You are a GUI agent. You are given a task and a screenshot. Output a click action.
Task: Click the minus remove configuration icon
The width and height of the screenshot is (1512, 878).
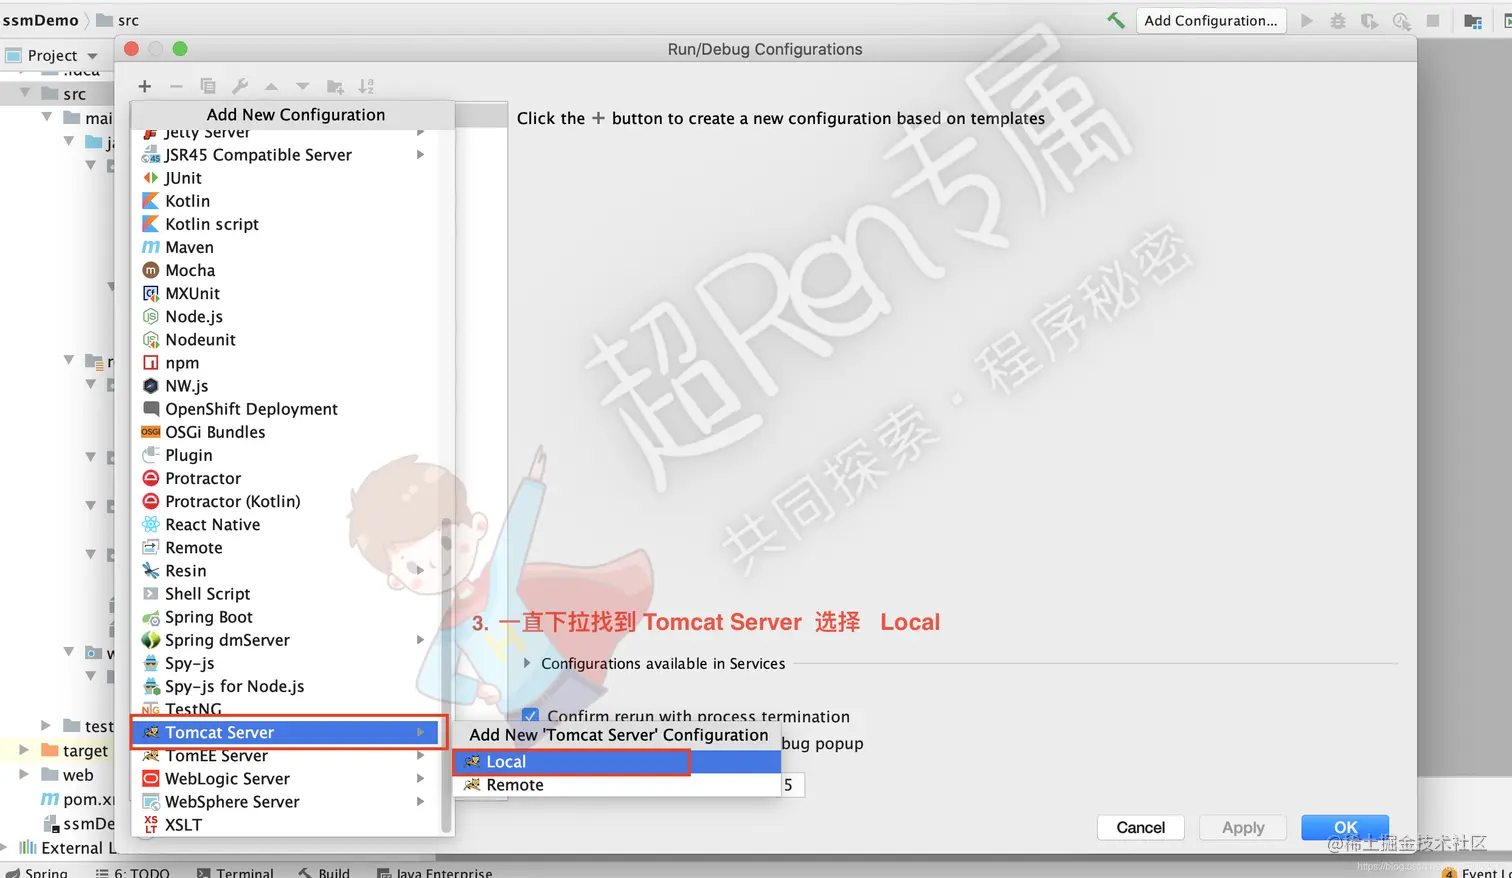point(176,86)
